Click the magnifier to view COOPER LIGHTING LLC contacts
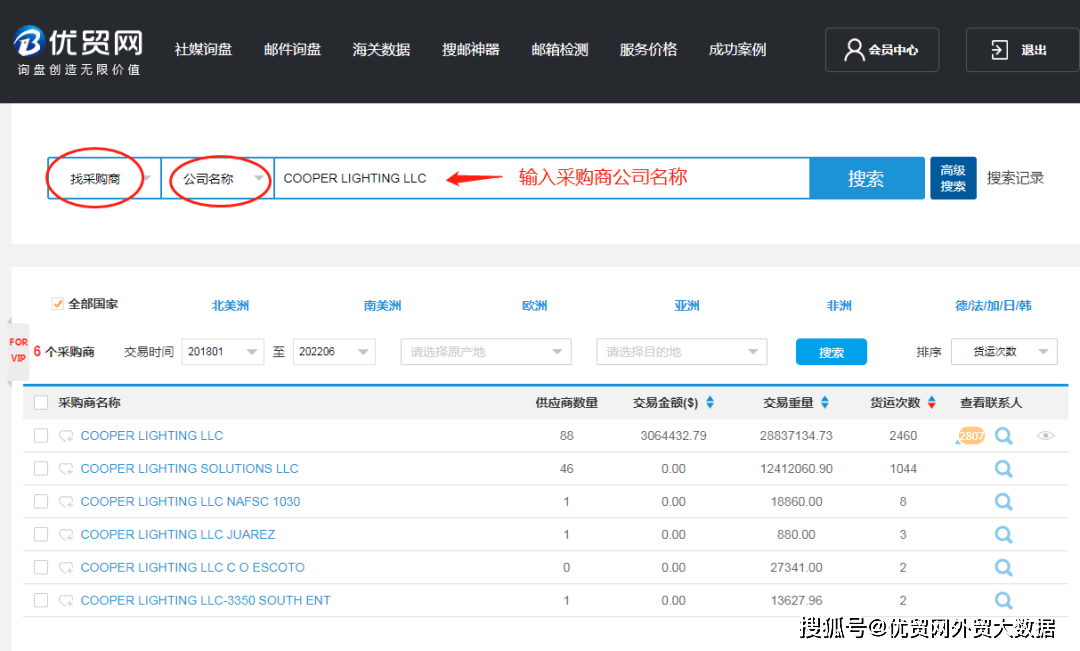The width and height of the screenshot is (1080, 651). tap(1003, 435)
